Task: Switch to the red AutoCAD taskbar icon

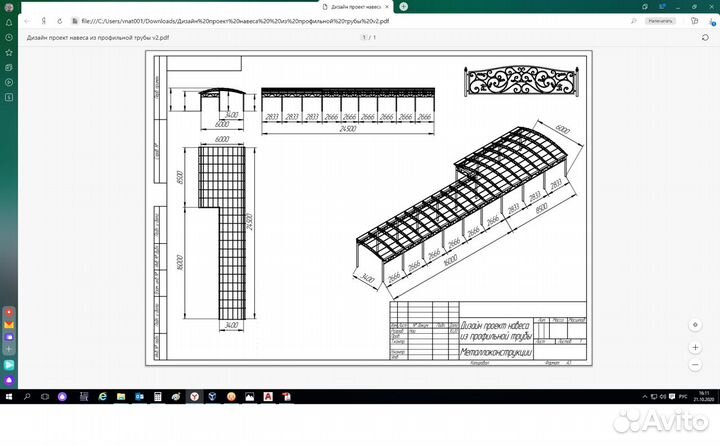Action: (268, 397)
